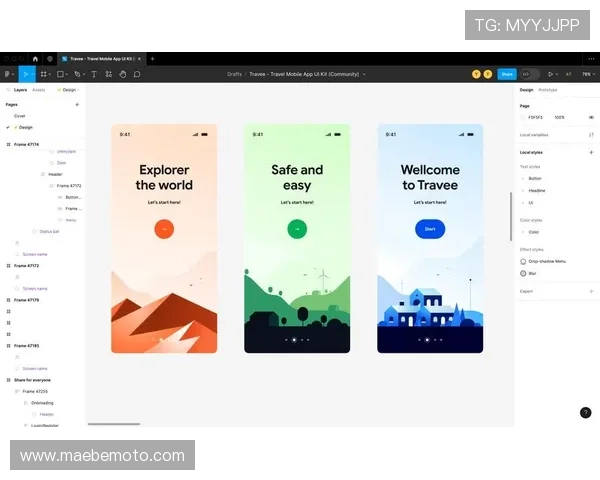Open the help question mark button

[x=585, y=412]
